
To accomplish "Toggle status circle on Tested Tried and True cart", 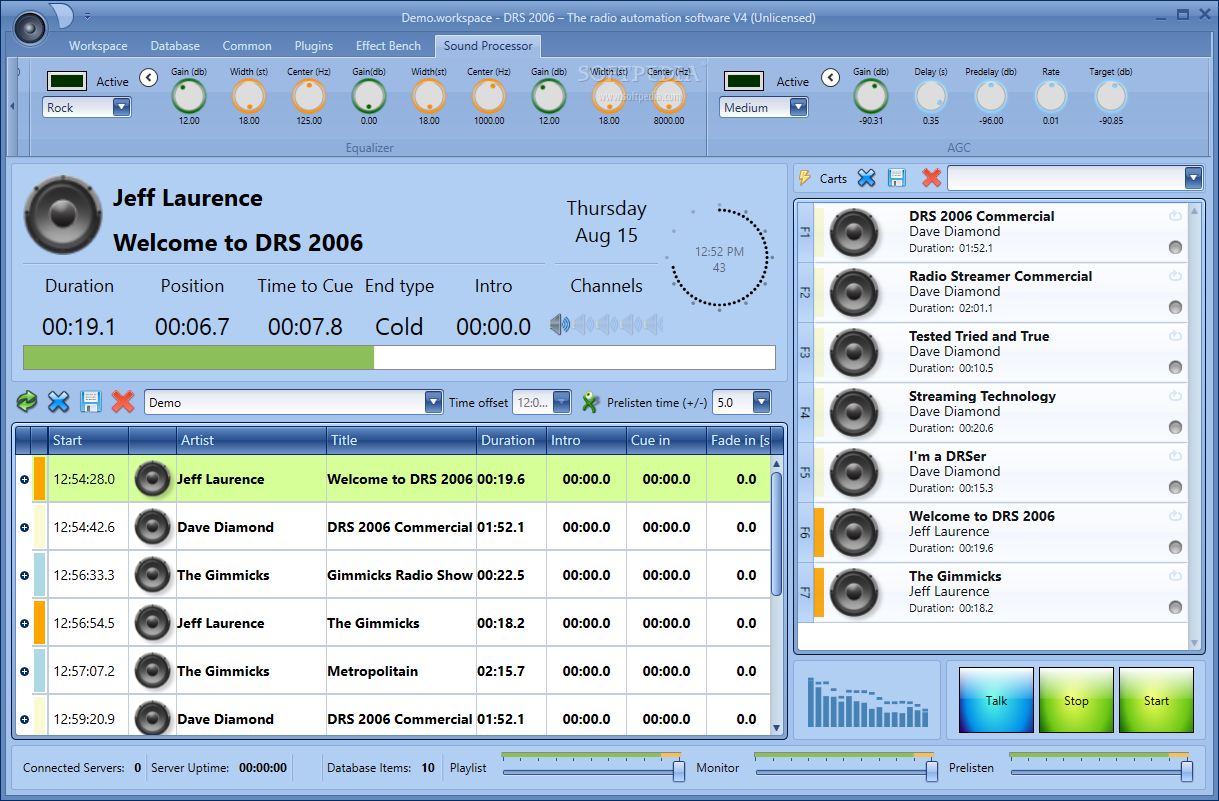I will click(x=1175, y=368).
